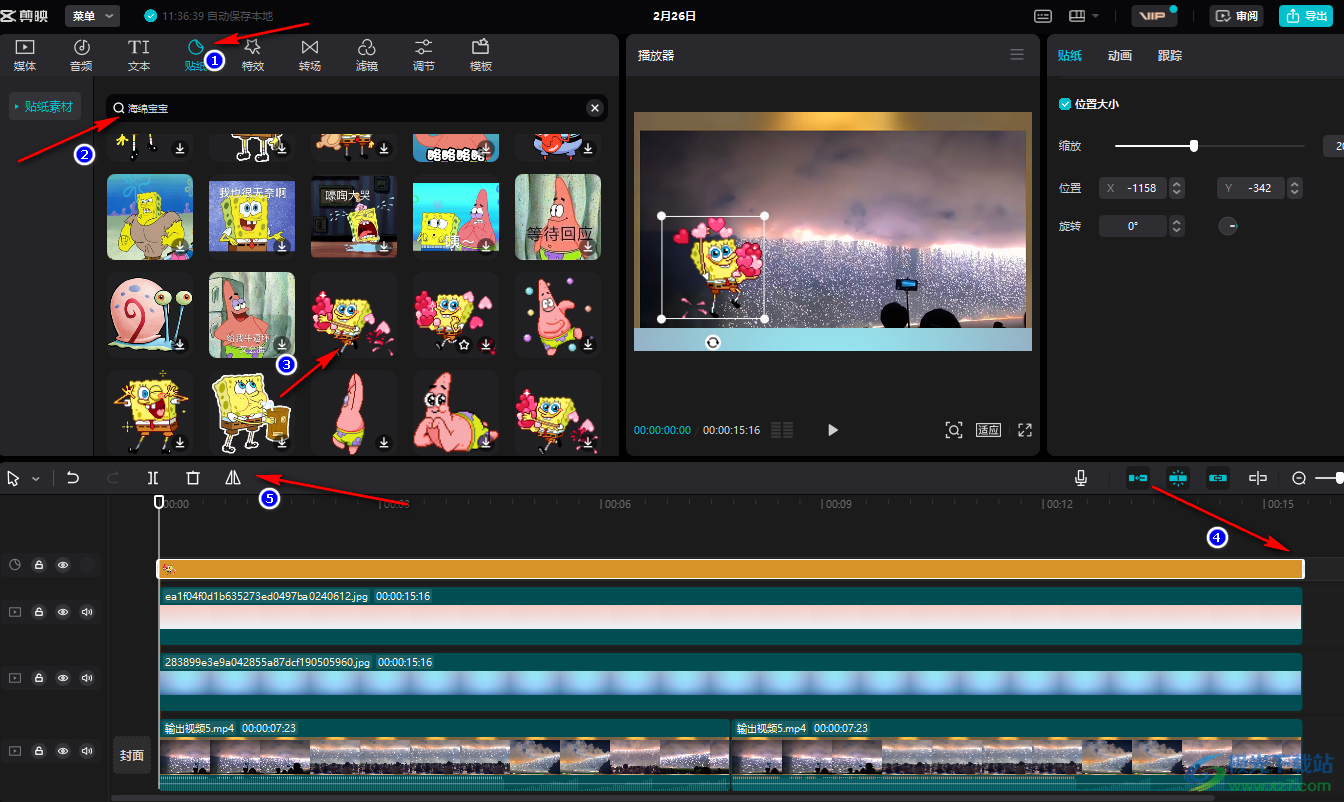
Task: Select the pointer selection tool
Action: (13, 478)
